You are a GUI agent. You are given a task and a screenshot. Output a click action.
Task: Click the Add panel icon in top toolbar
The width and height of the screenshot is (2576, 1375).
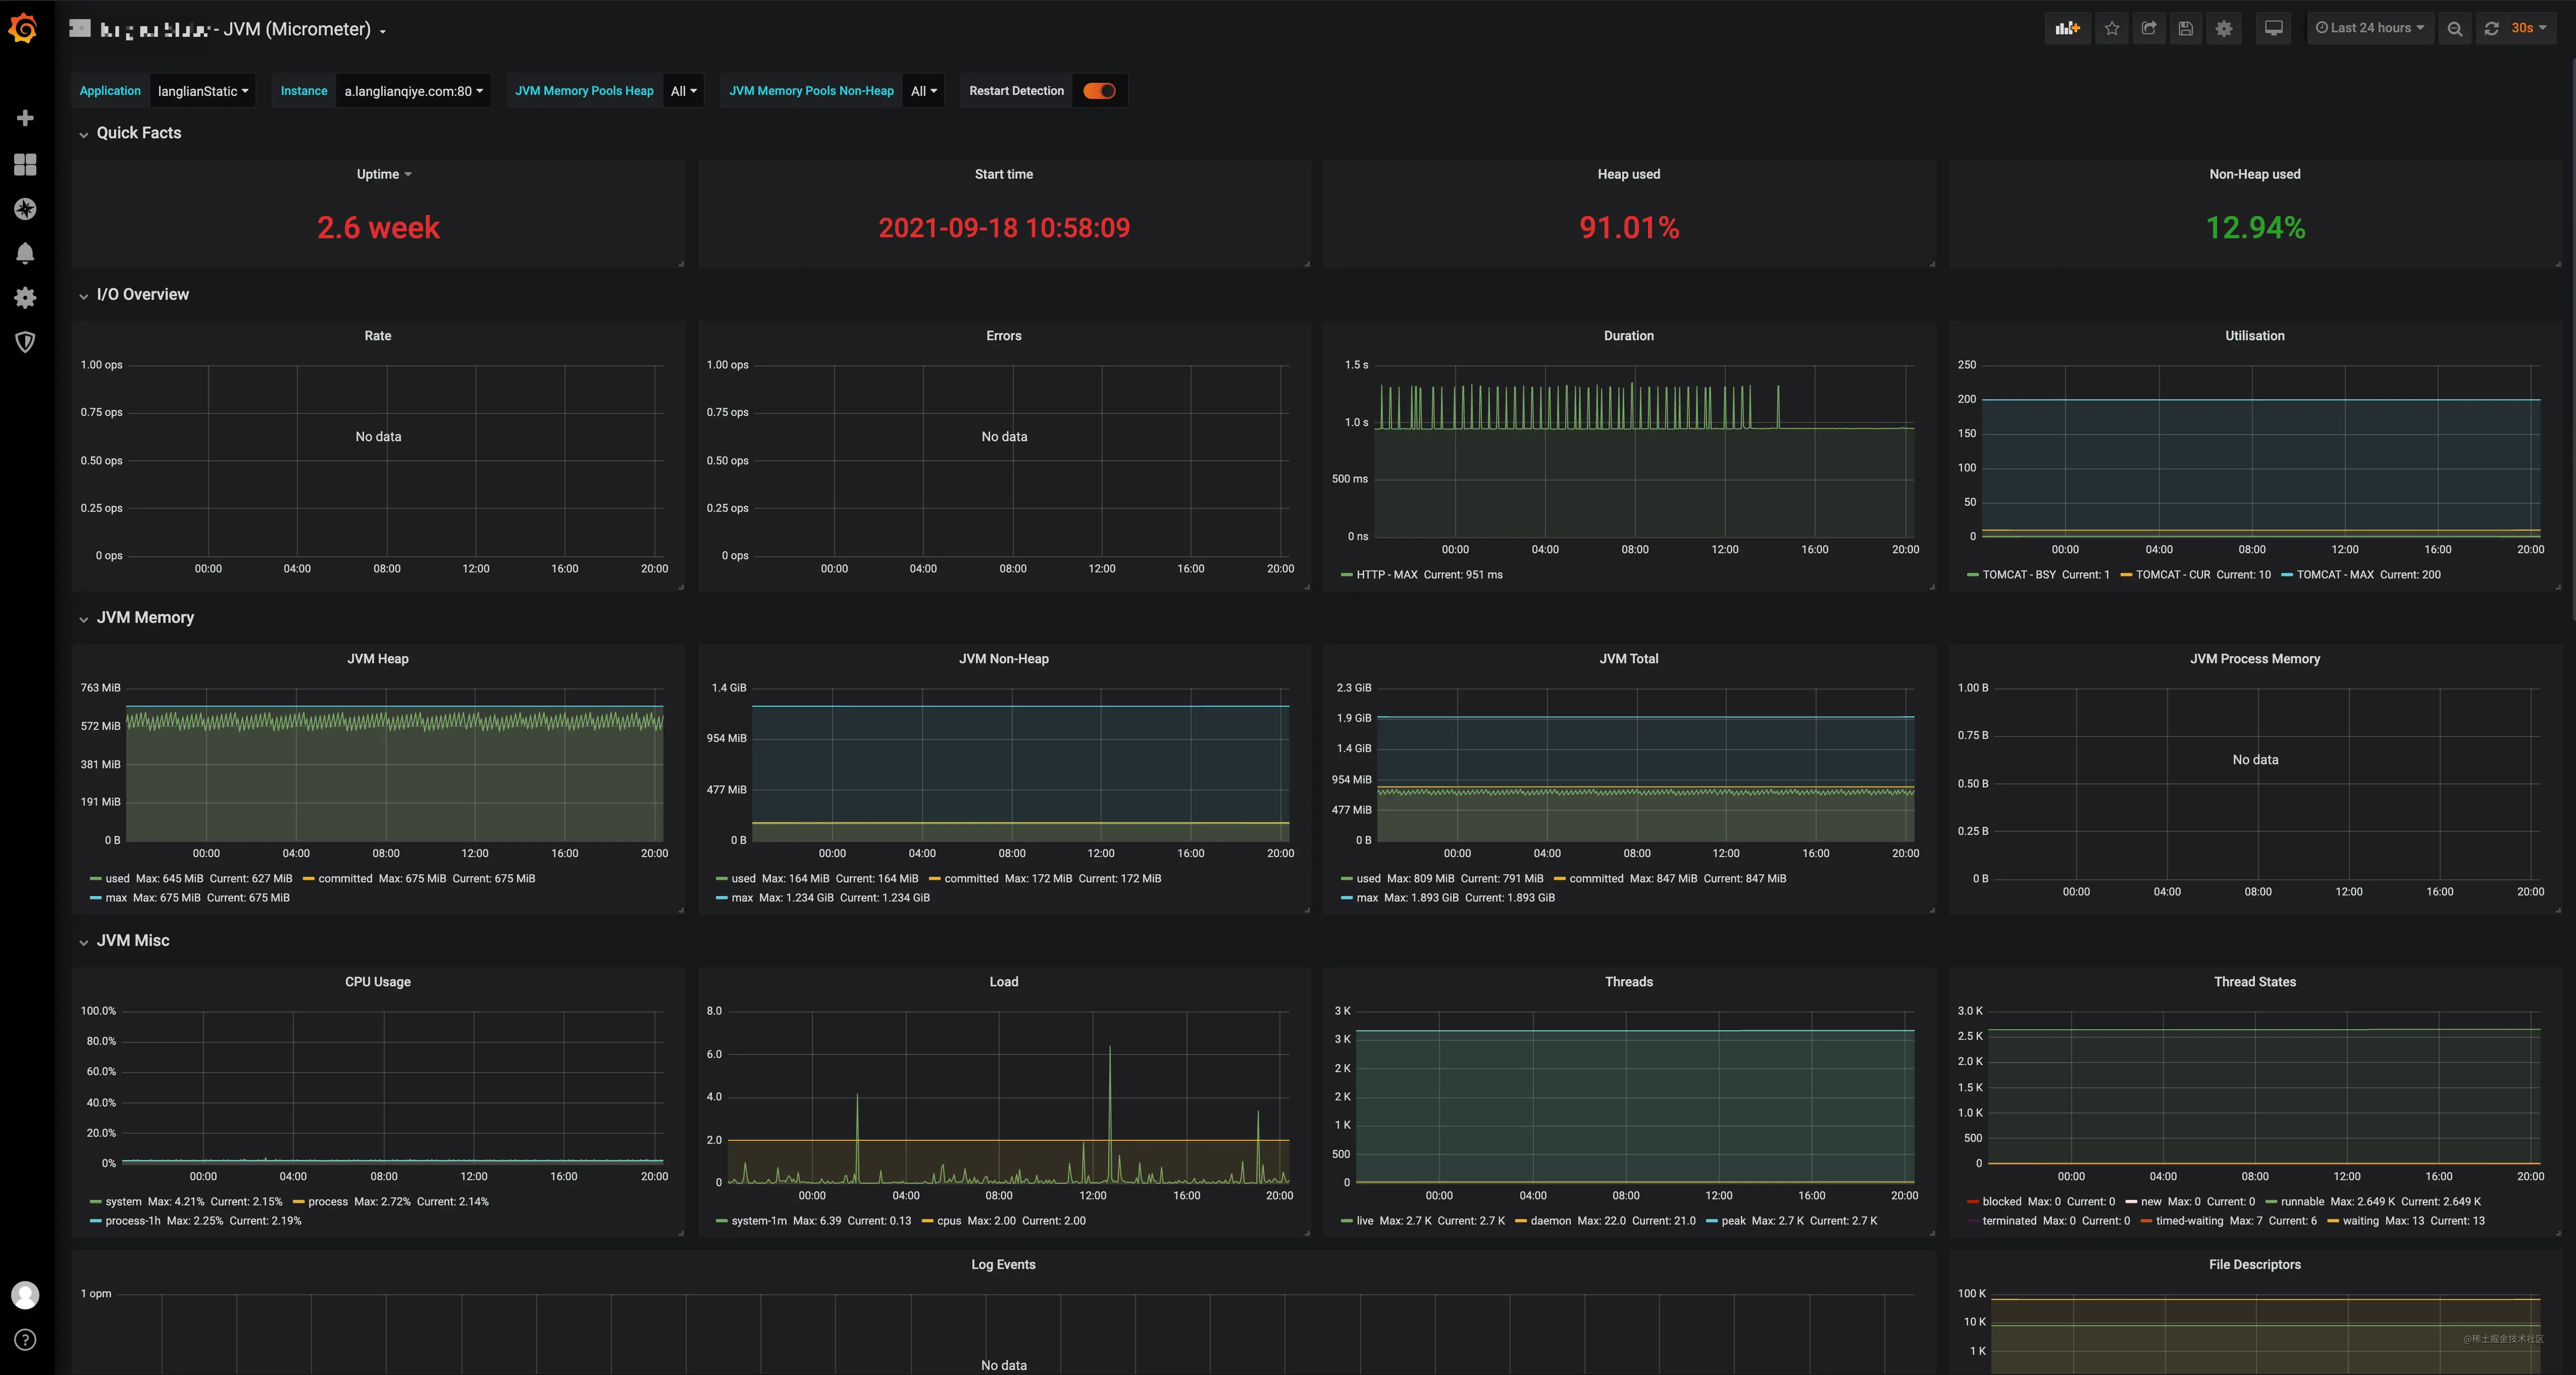coord(2067,28)
